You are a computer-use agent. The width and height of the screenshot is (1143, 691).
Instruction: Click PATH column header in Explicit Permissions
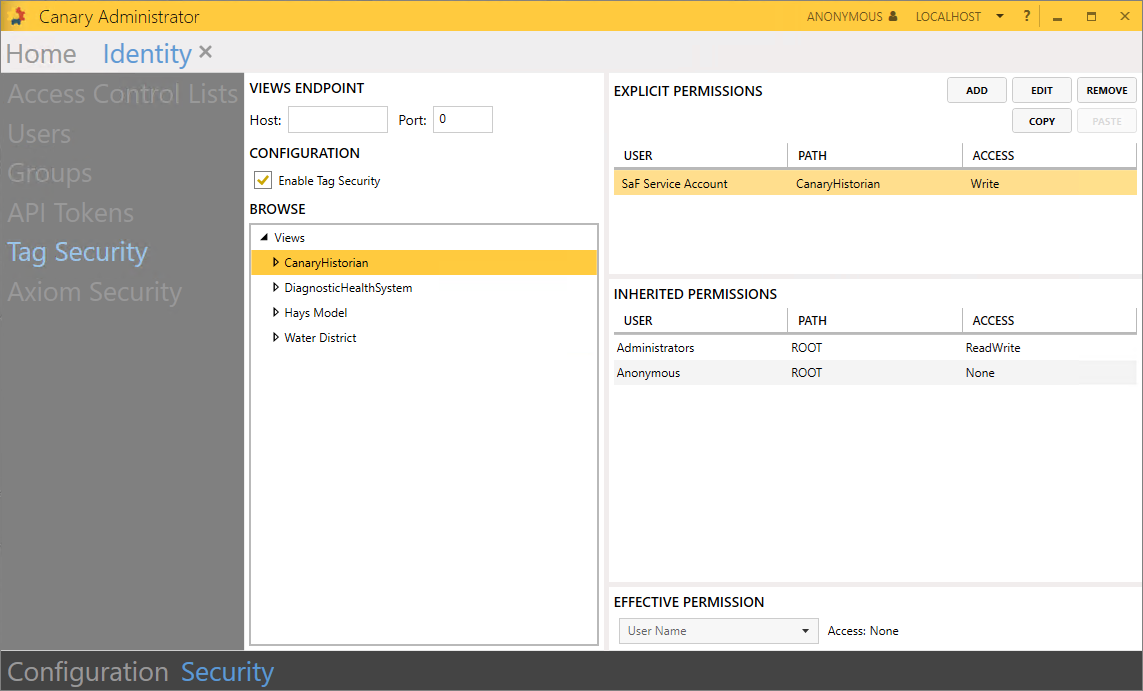[875, 155]
